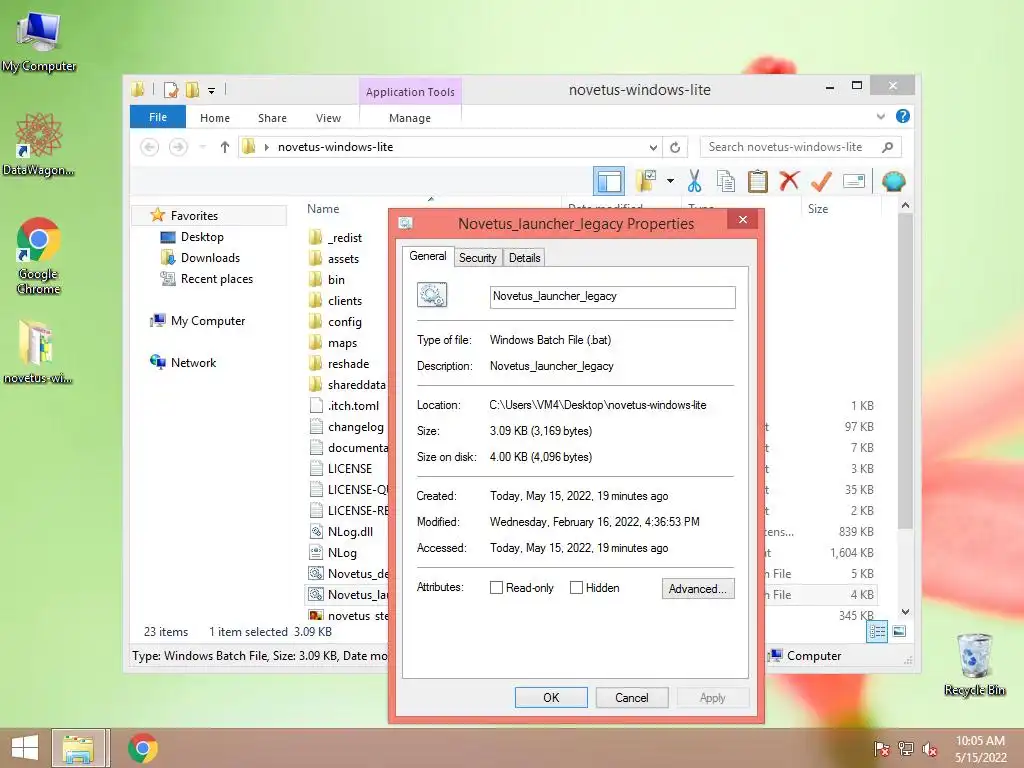Click Chrome icon in the taskbar
Screen dimensions: 1024x768
[x=142, y=748]
